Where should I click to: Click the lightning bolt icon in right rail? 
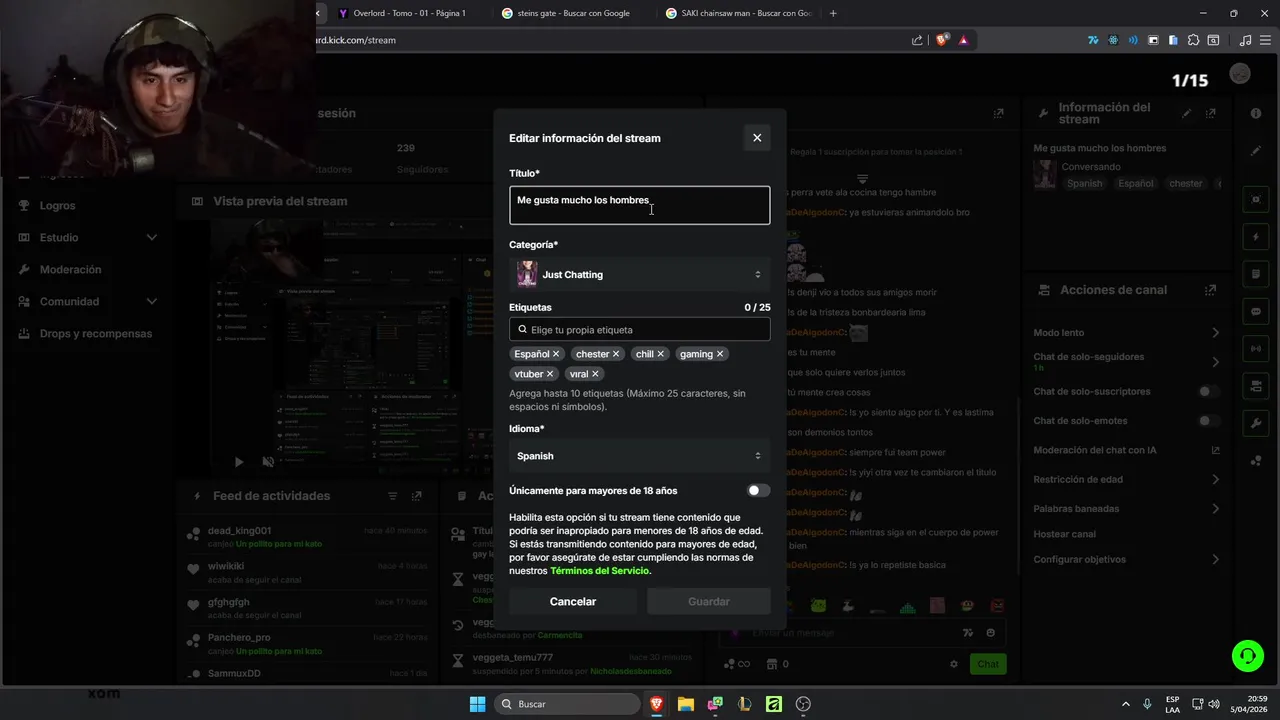[1256, 237]
